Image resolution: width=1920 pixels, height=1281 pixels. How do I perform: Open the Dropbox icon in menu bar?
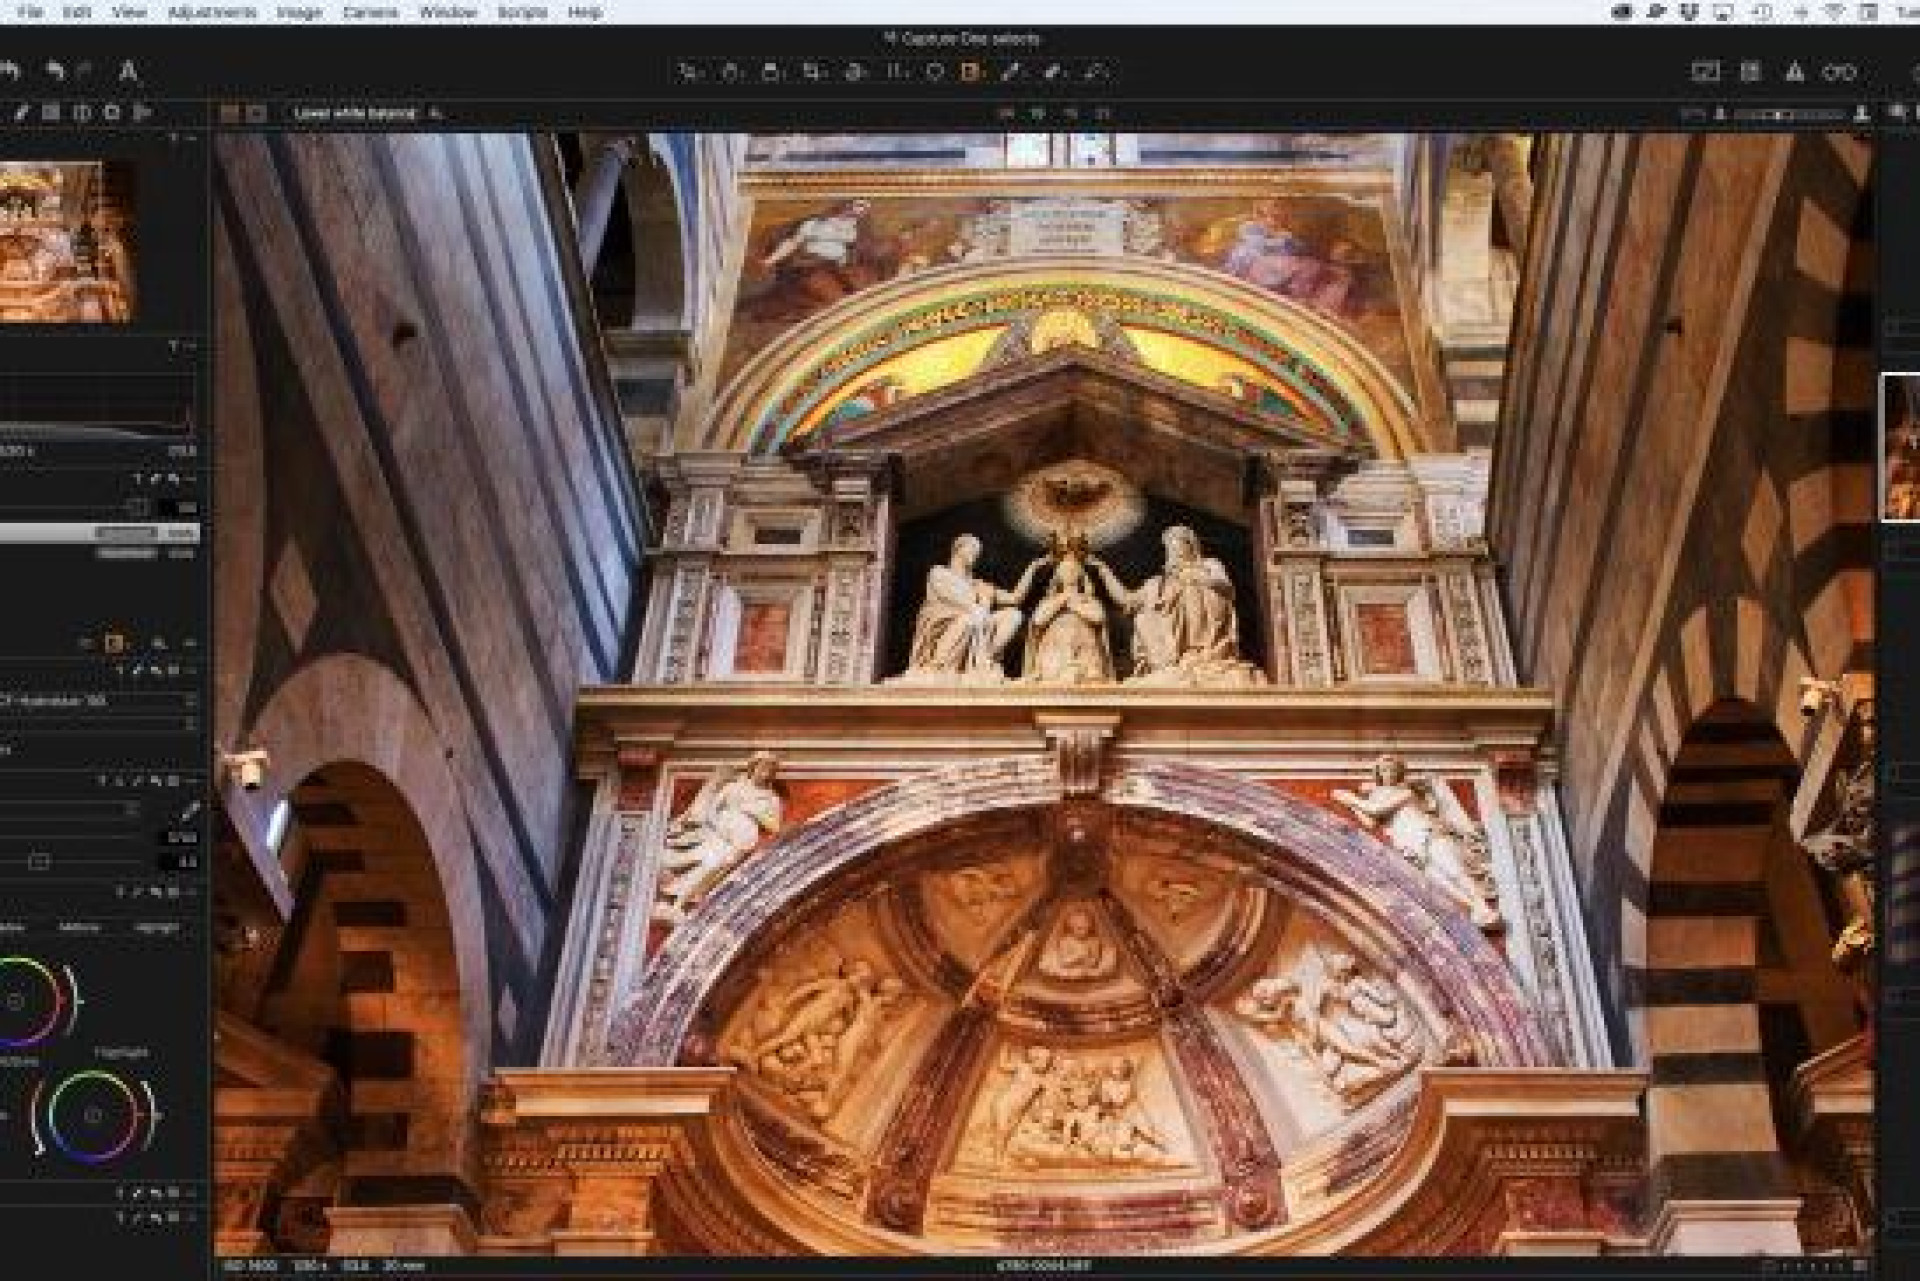(x=1690, y=12)
